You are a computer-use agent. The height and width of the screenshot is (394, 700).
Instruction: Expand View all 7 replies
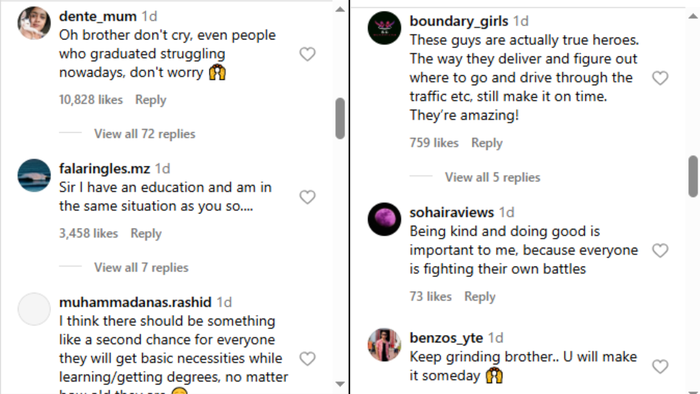pos(141,268)
